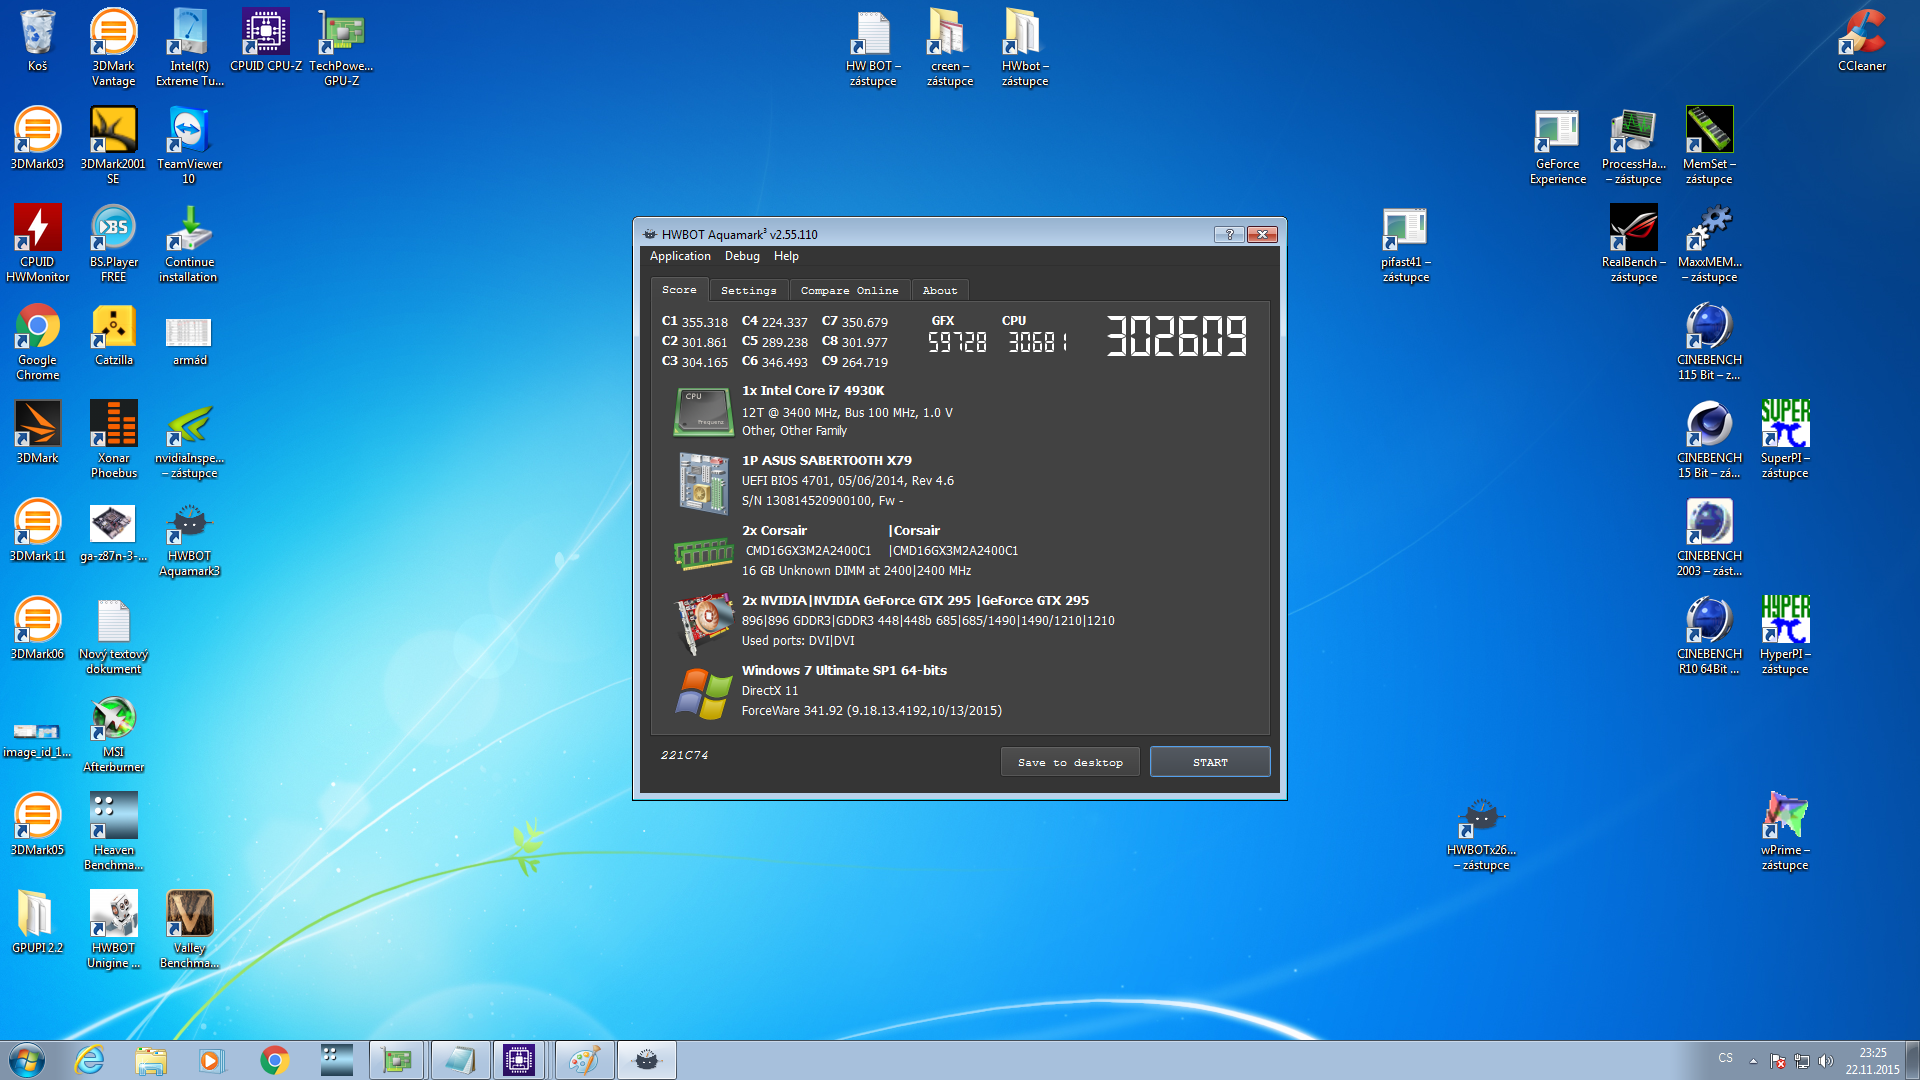This screenshot has width=1920, height=1080.
Task: Open the Debug menu
Action: [x=742, y=256]
